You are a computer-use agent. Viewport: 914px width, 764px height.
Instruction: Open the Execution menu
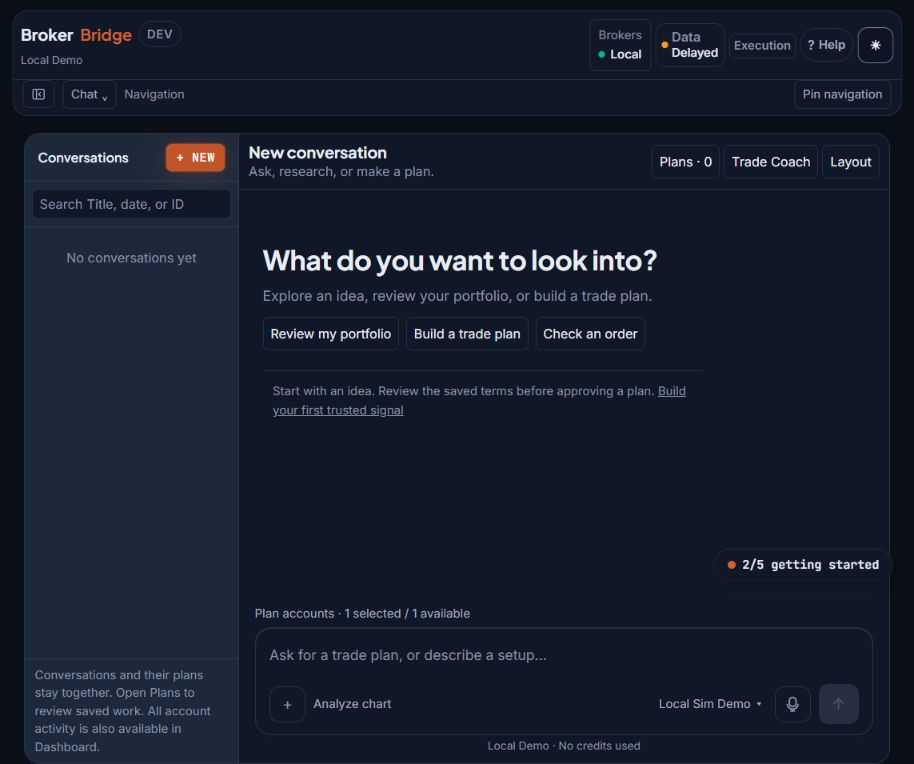(762, 45)
